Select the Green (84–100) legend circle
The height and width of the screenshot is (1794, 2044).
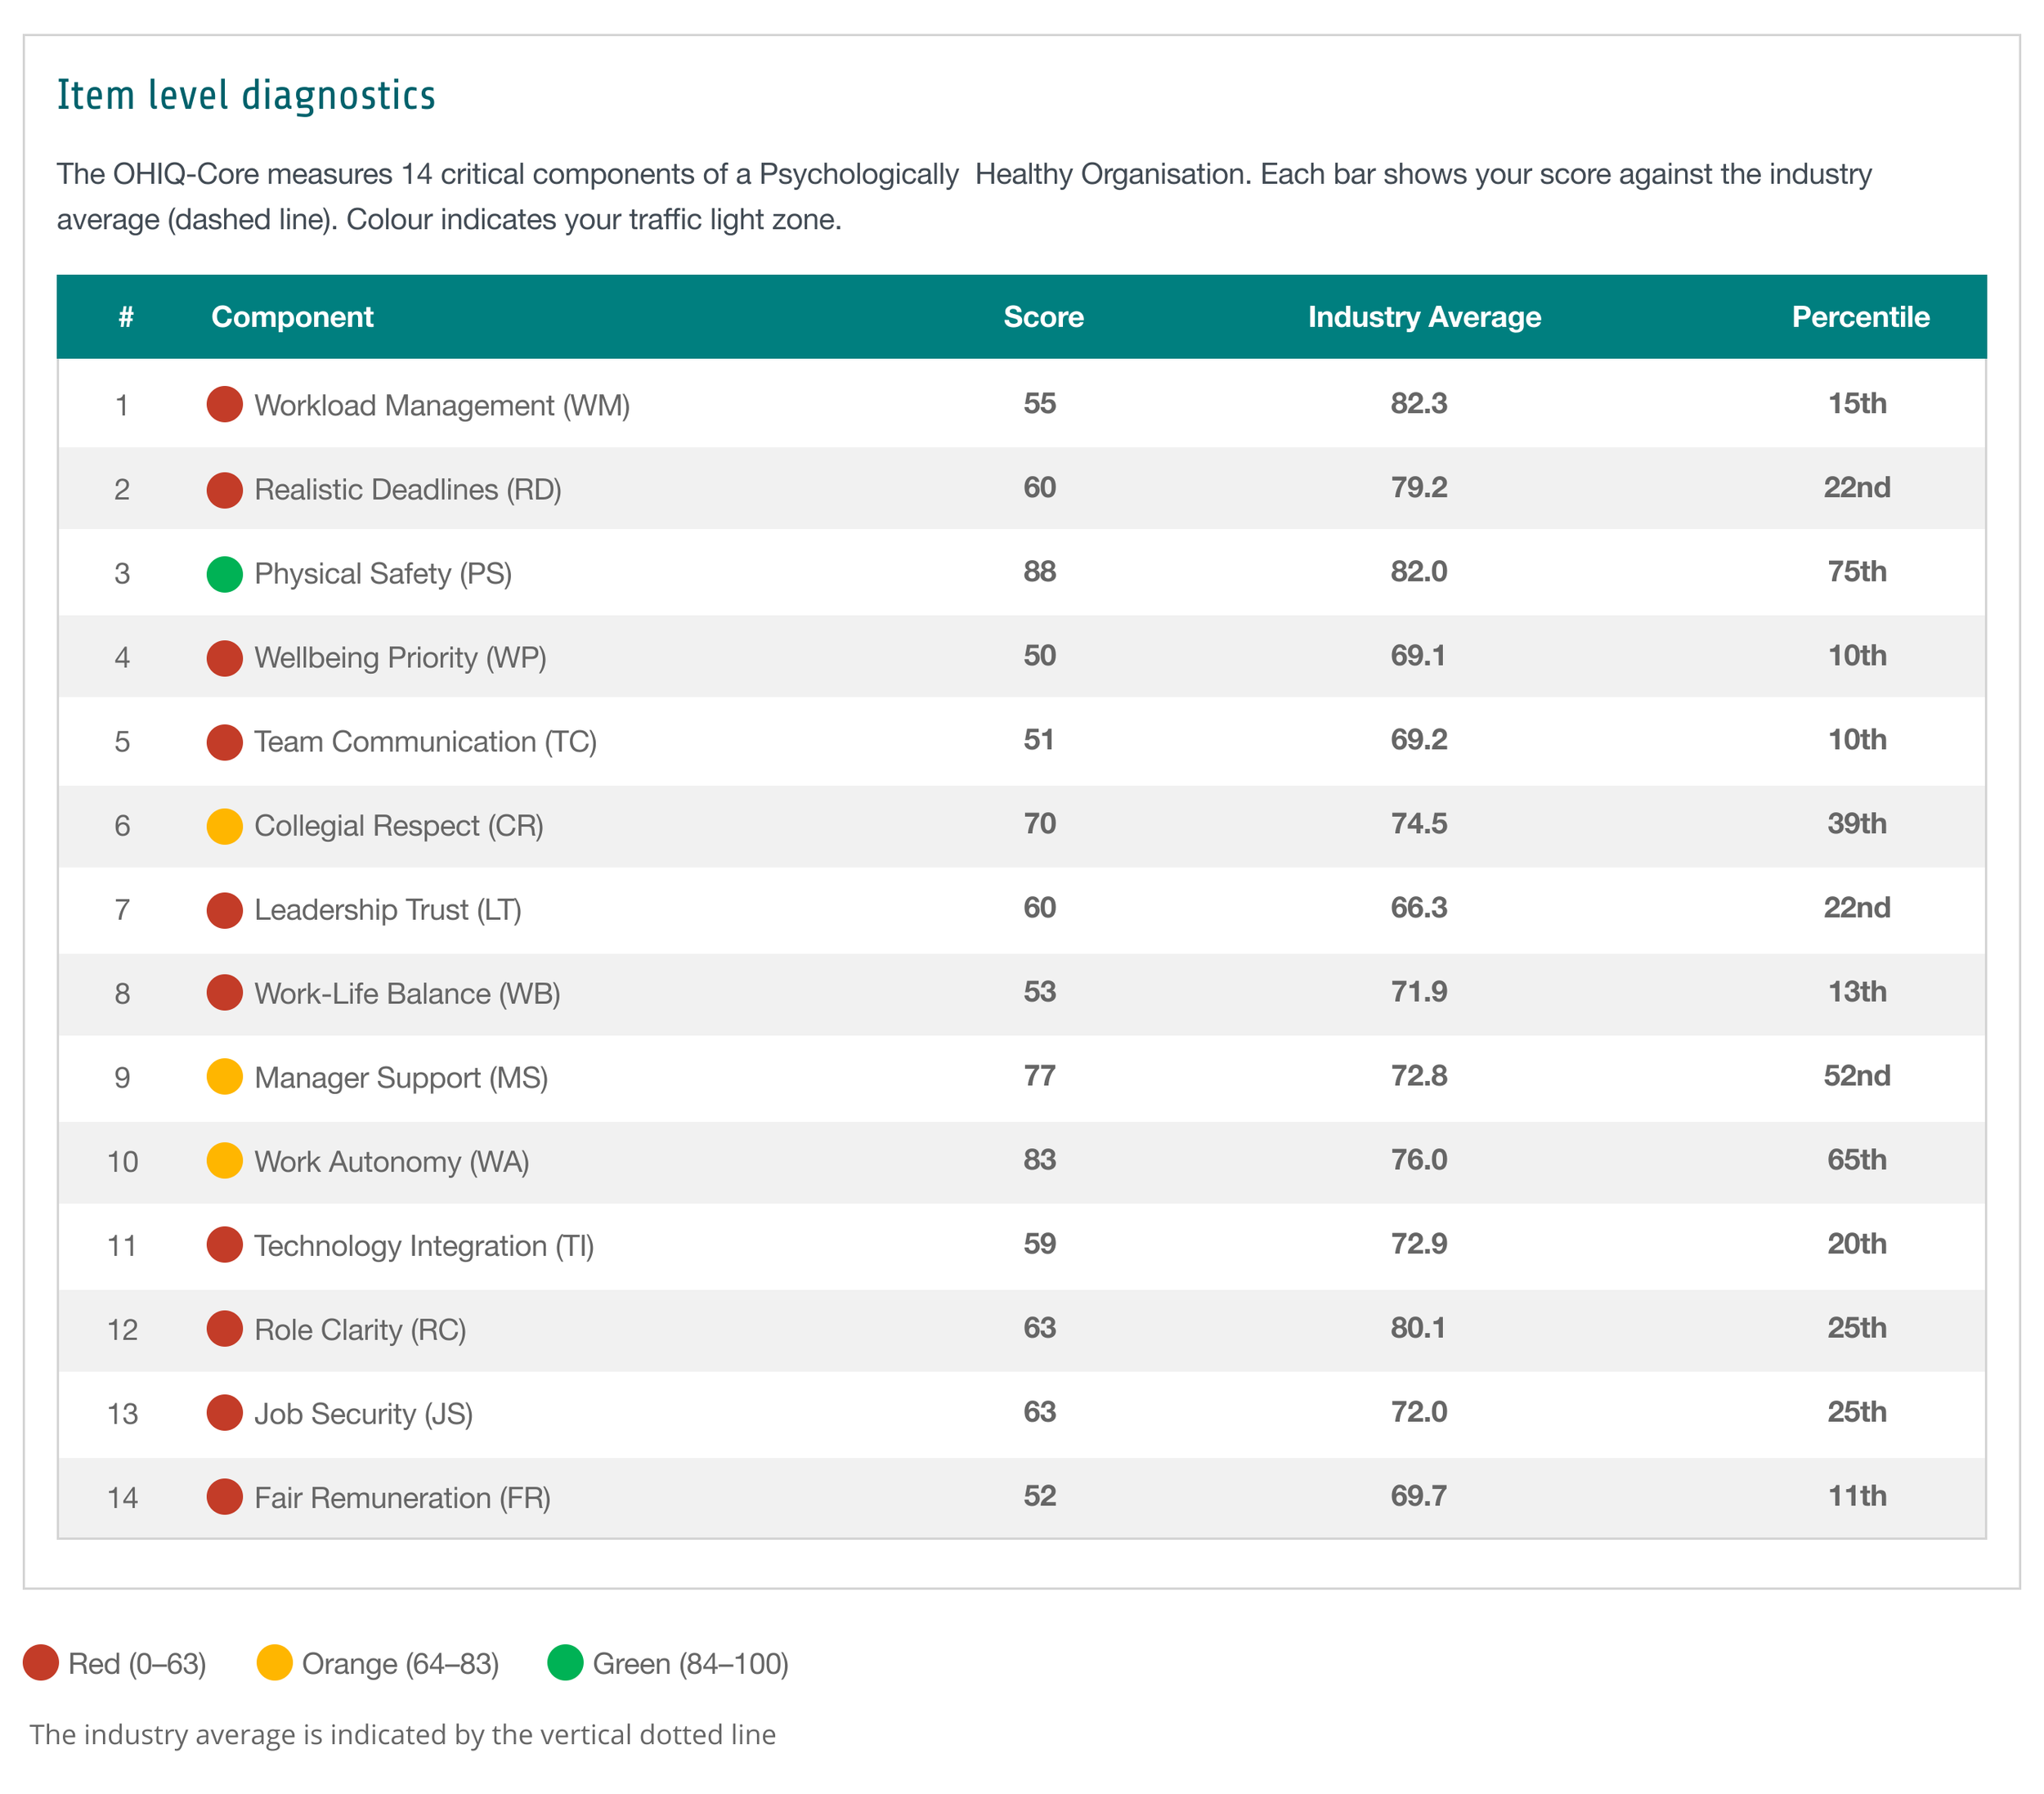pos(566,1663)
